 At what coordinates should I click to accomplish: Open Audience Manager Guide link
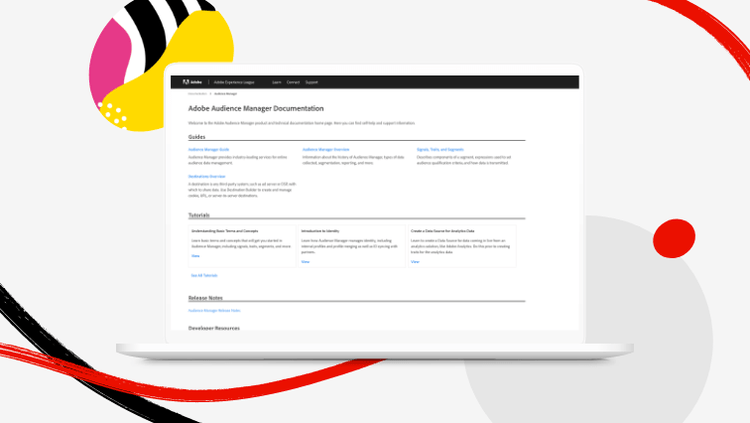[x=209, y=149]
